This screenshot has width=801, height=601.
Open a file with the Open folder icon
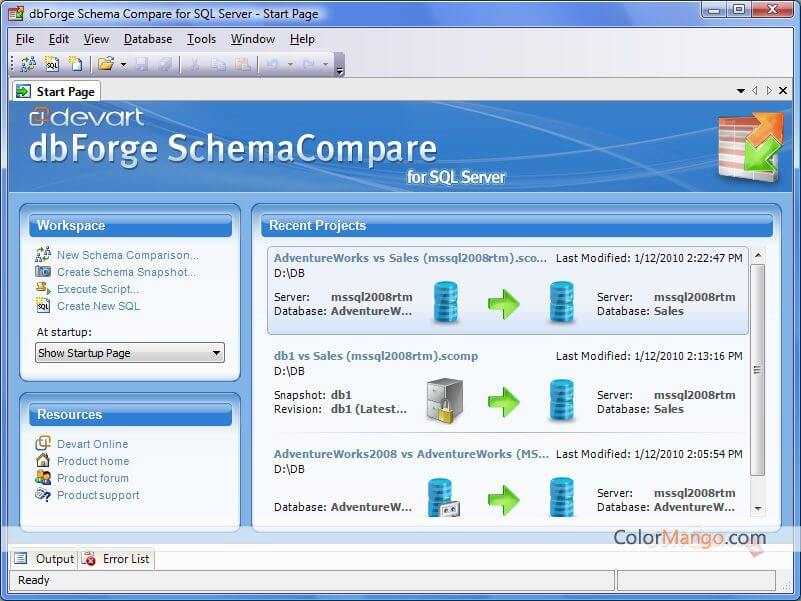105,64
